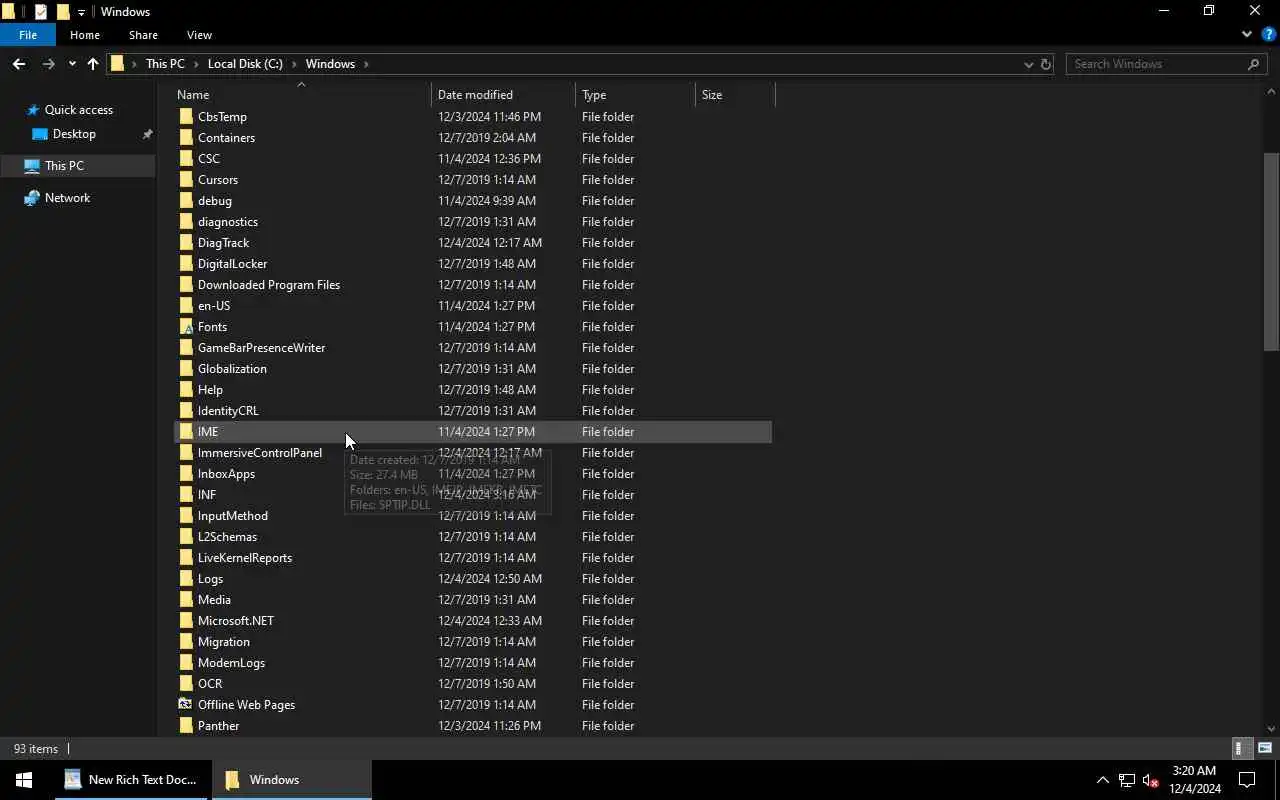Image resolution: width=1280 pixels, height=800 pixels.
Task: Select This PC in the address breadcrumb
Action: pos(165,64)
